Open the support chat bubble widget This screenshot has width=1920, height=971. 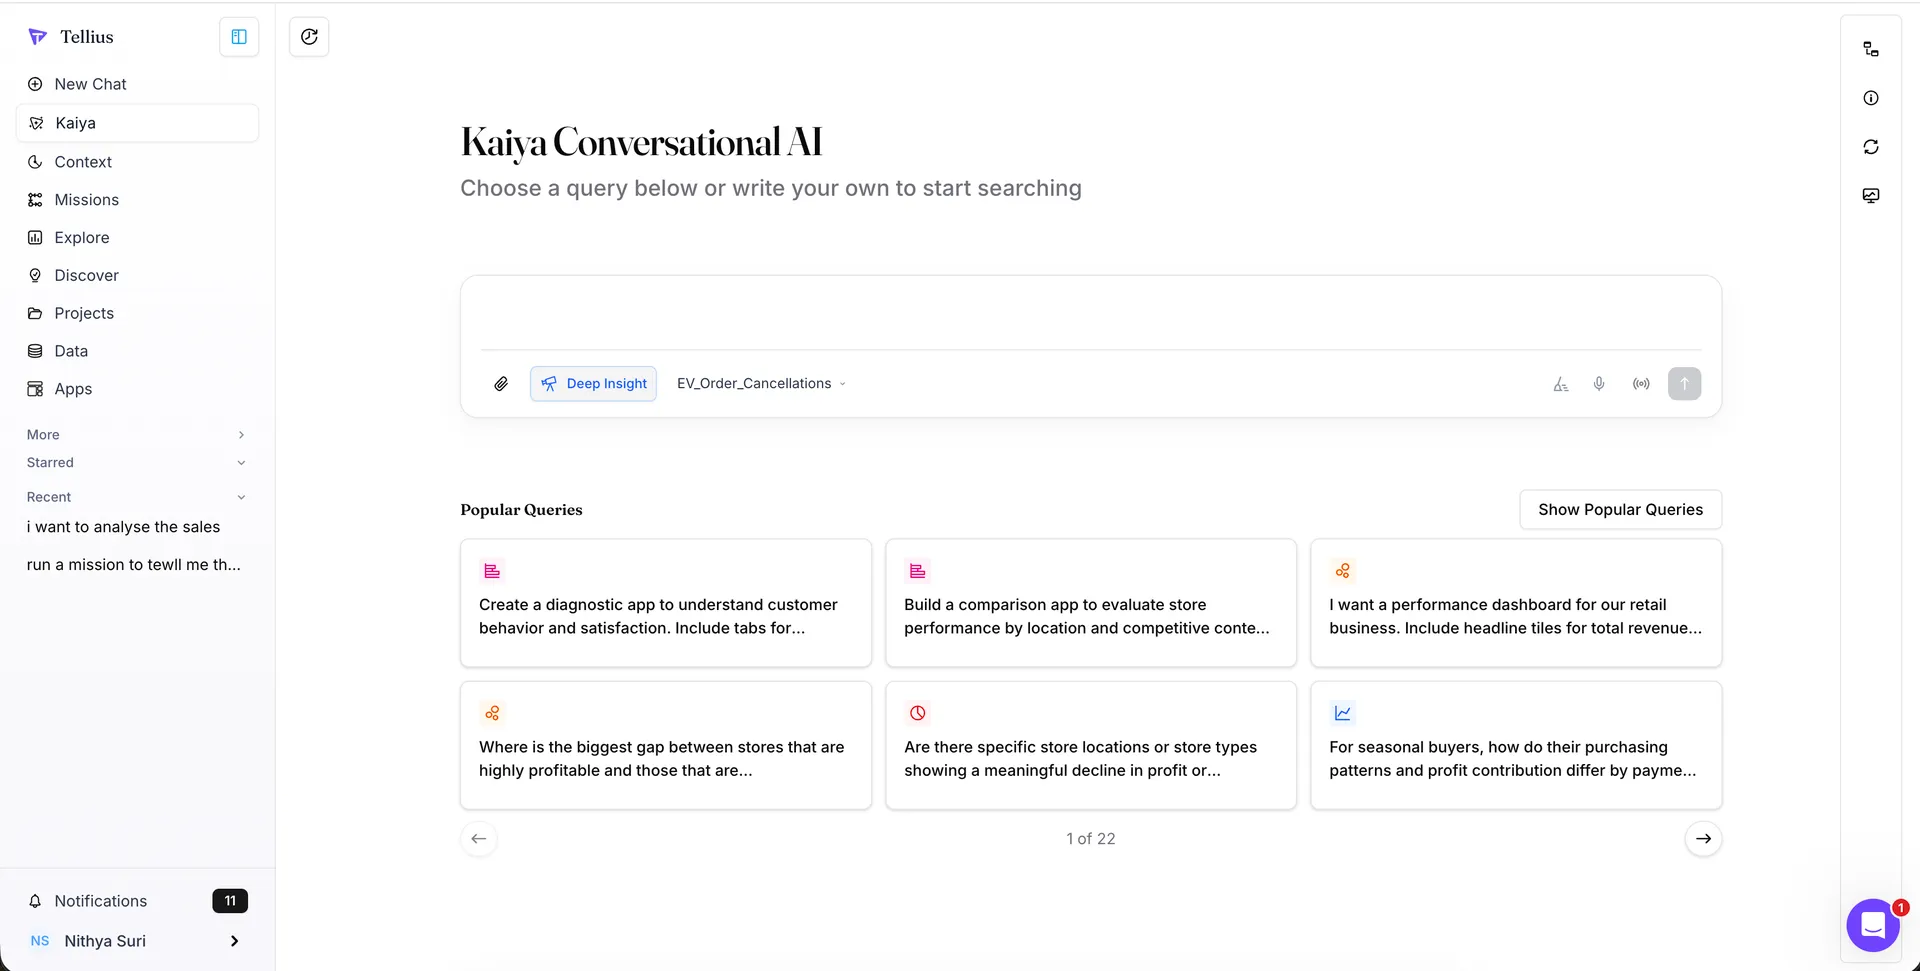(x=1873, y=925)
